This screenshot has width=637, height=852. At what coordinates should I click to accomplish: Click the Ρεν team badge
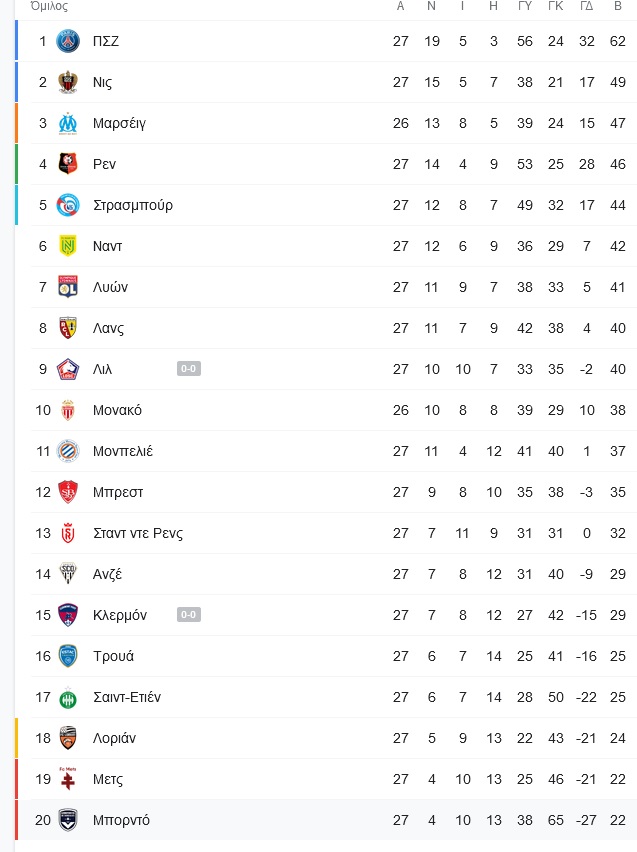(x=68, y=164)
